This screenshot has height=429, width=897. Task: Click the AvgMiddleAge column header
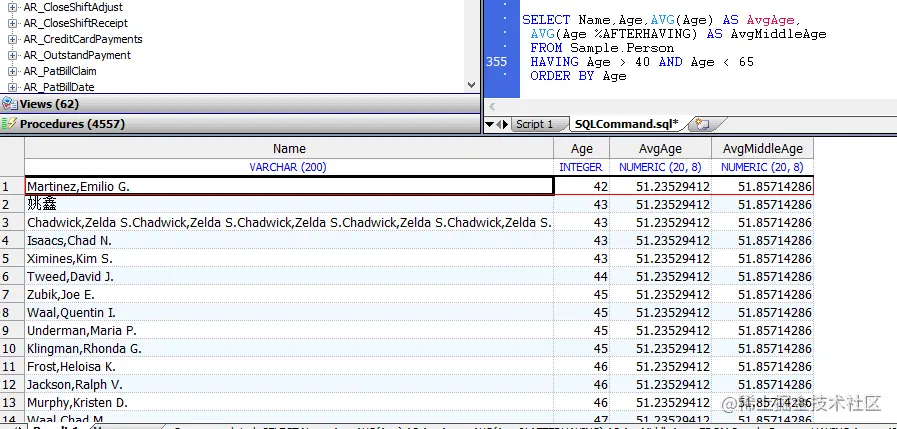point(762,149)
